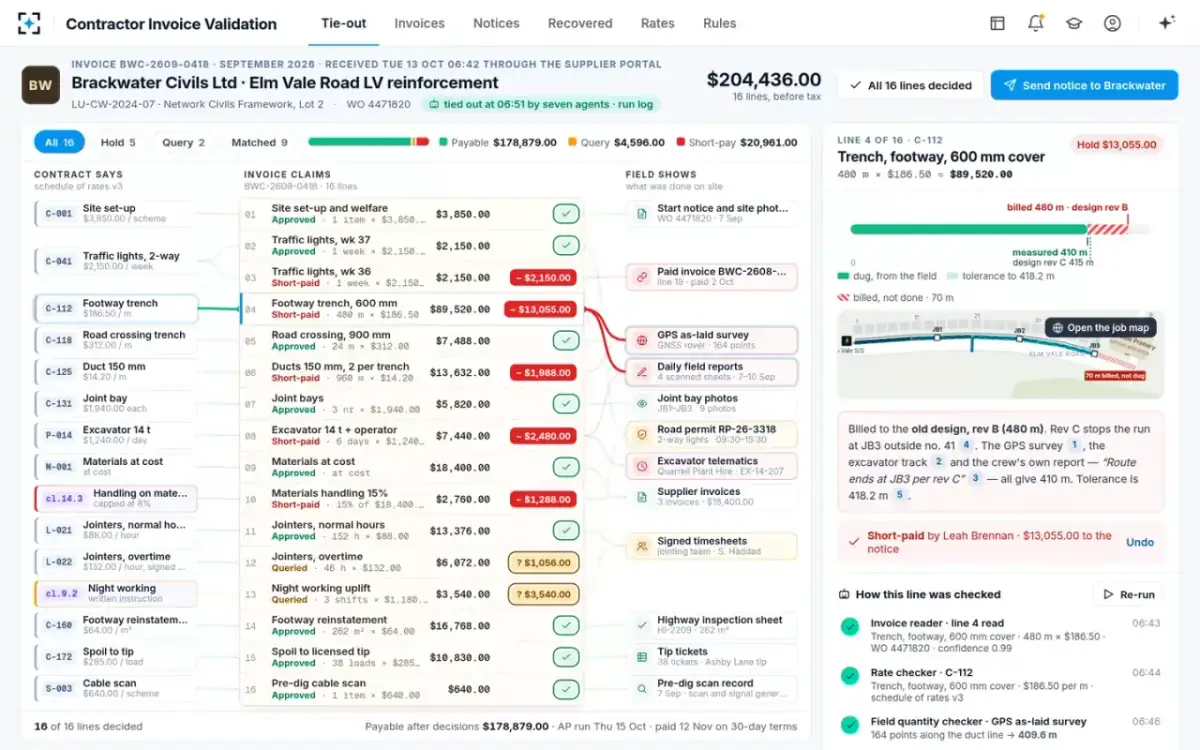Image resolution: width=1200 pixels, height=750 pixels.
Task: Toggle approval check on Road crossing, 900 mm
Action: [566, 341]
